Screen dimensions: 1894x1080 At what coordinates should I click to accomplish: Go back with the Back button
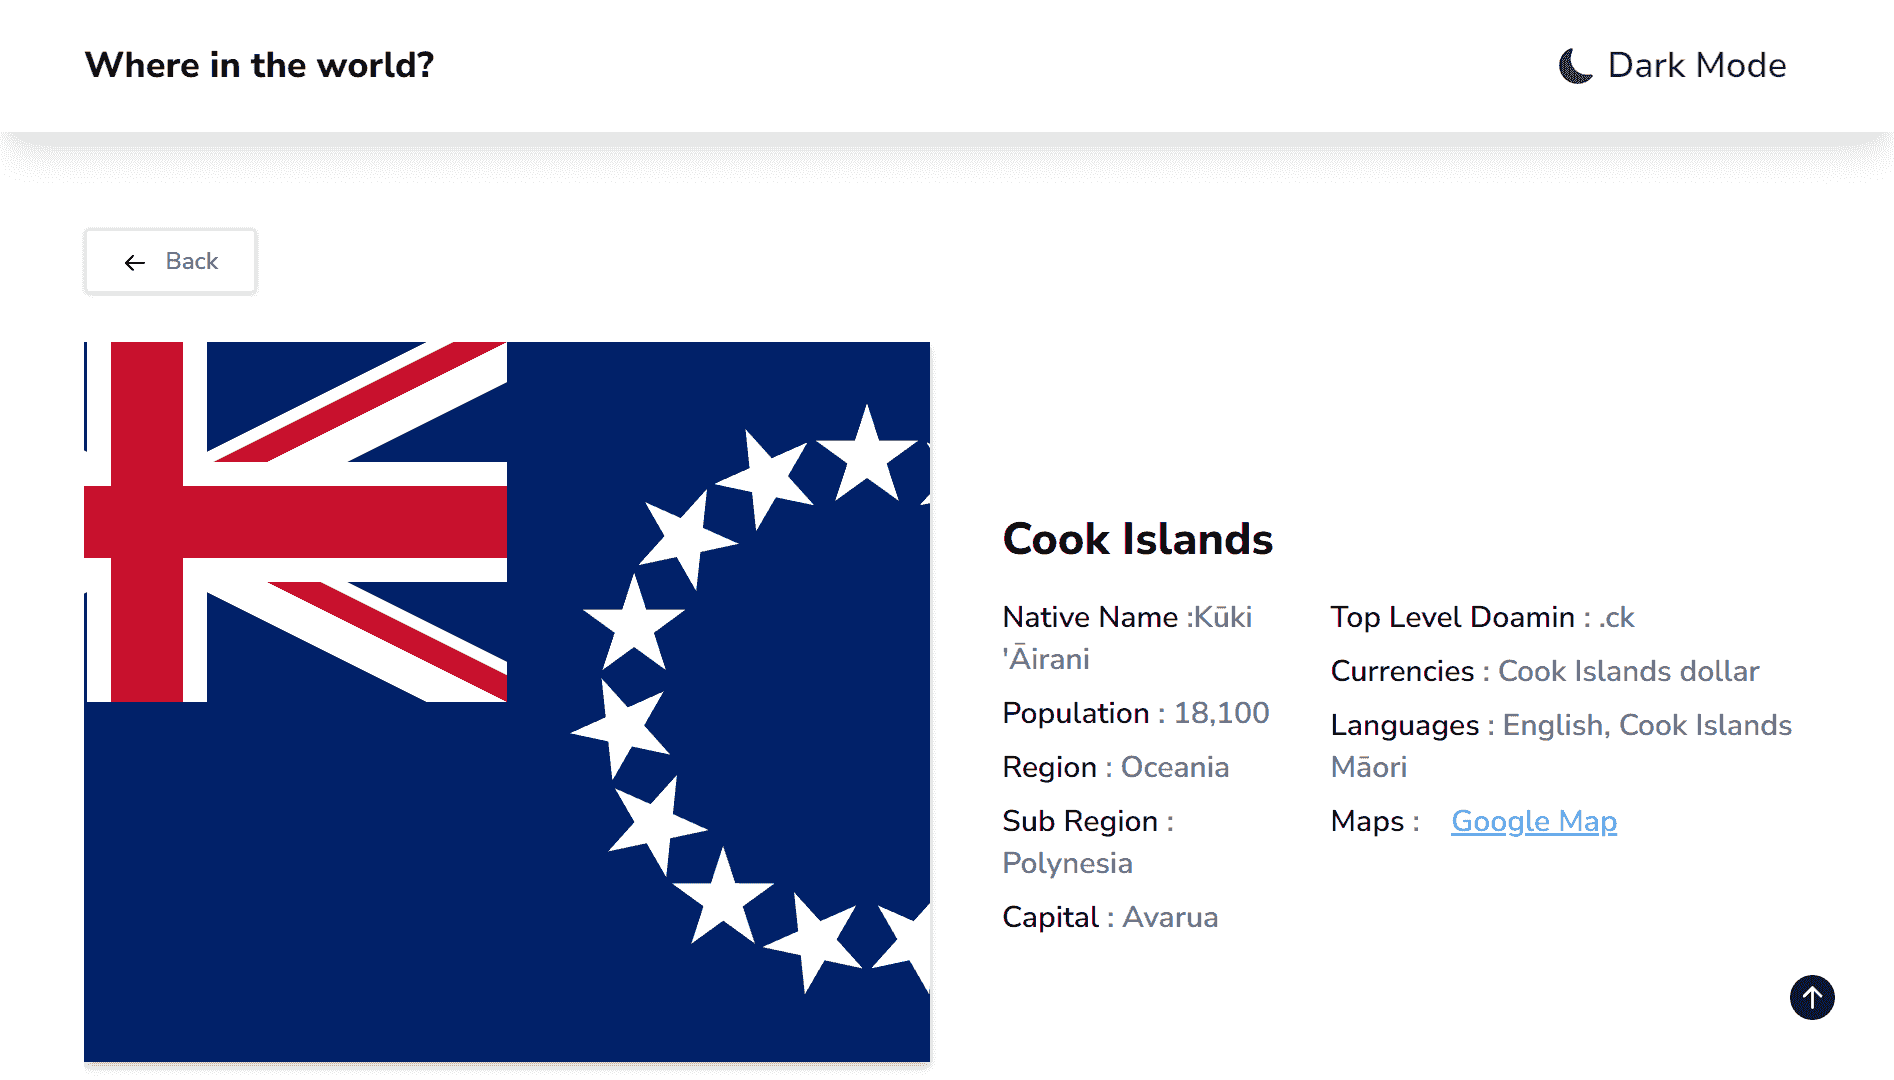click(170, 261)
